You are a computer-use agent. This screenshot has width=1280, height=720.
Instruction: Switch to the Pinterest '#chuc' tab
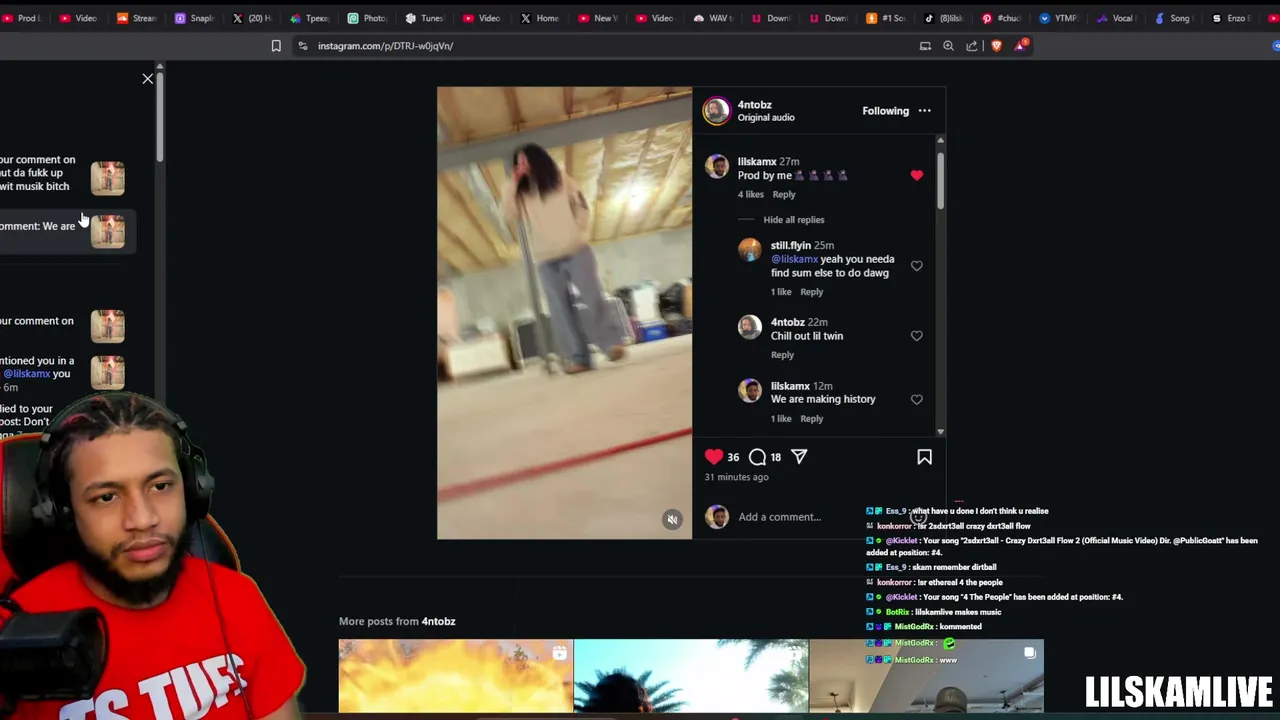point(1001,18)
